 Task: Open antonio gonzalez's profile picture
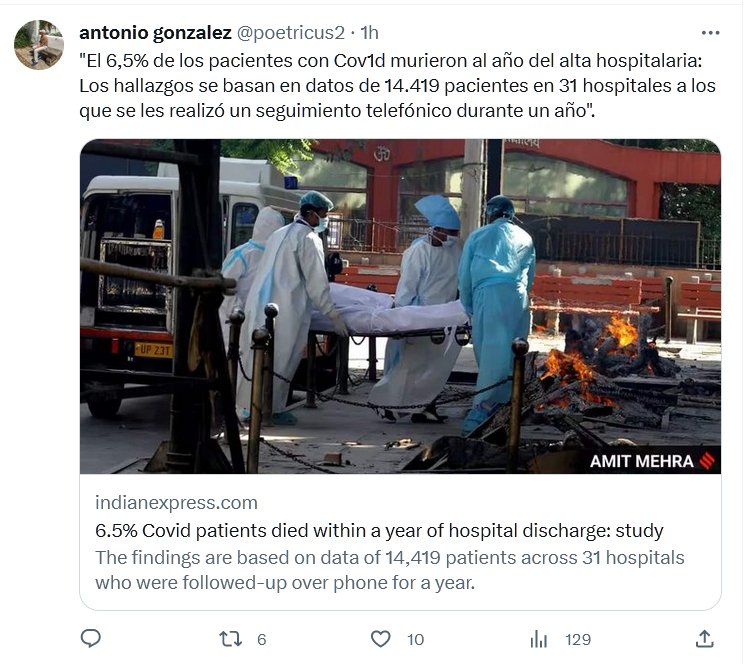(39, 45)
